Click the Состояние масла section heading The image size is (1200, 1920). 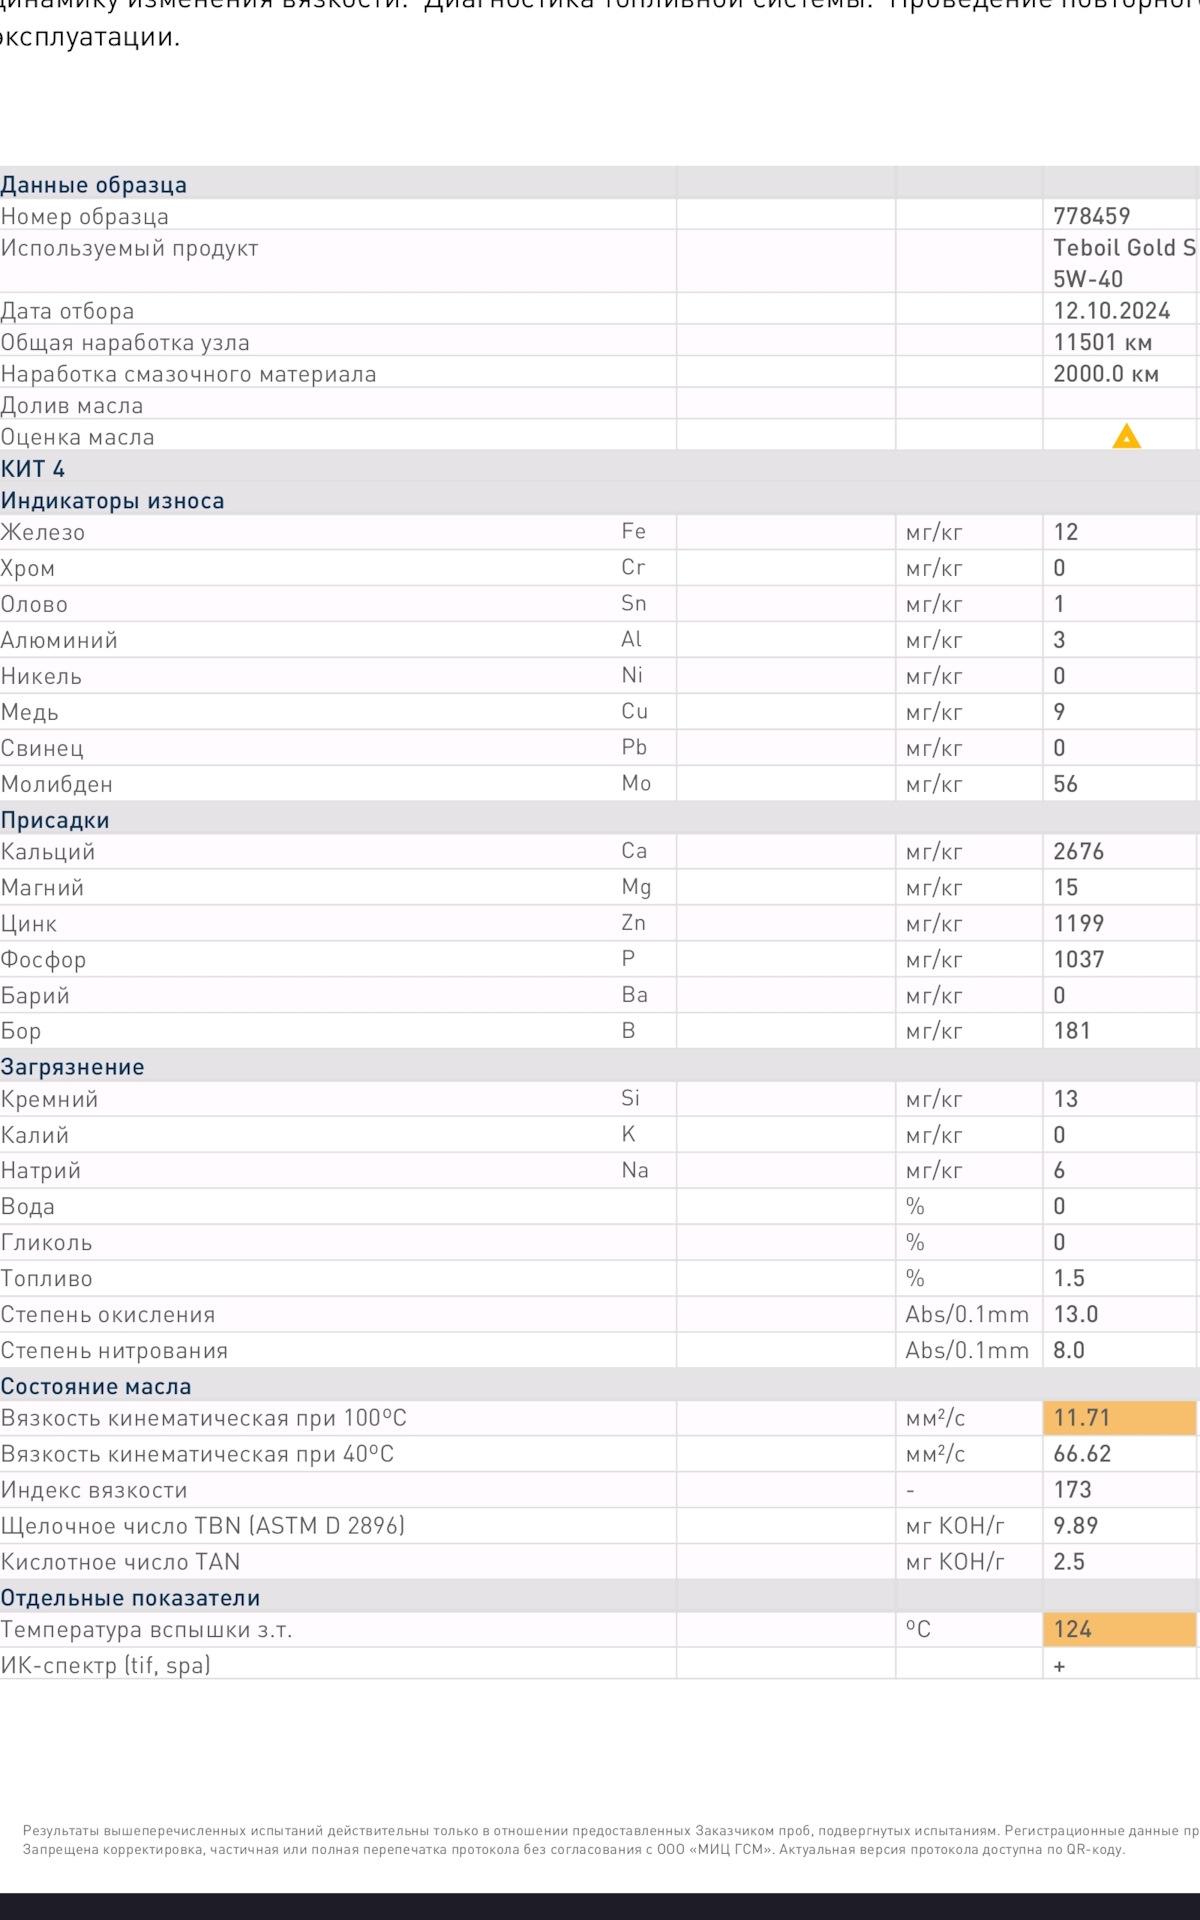pos(96,1387)
